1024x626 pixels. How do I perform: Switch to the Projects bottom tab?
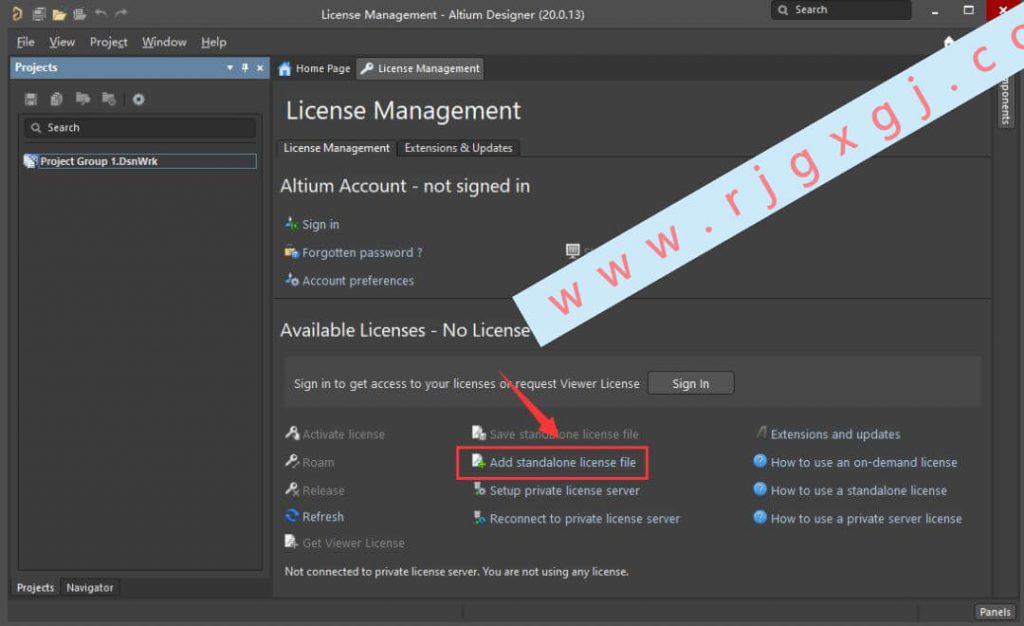pos(35,587)
